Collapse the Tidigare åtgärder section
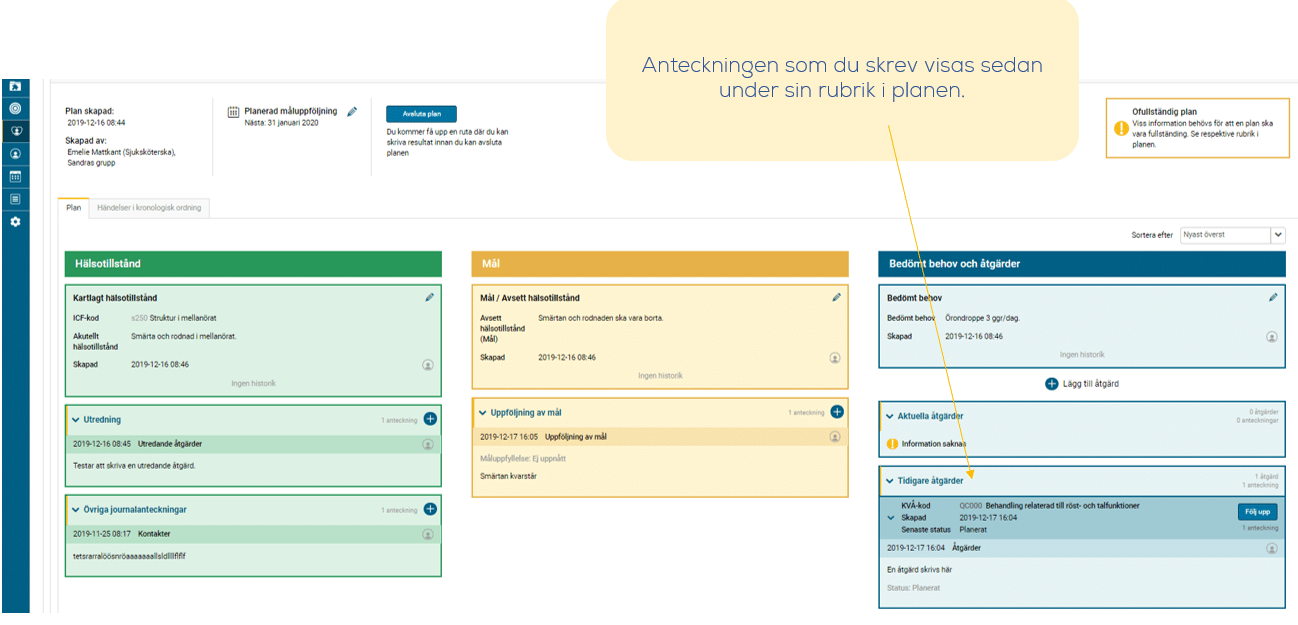1298x625 pixels. coord(890,481)
